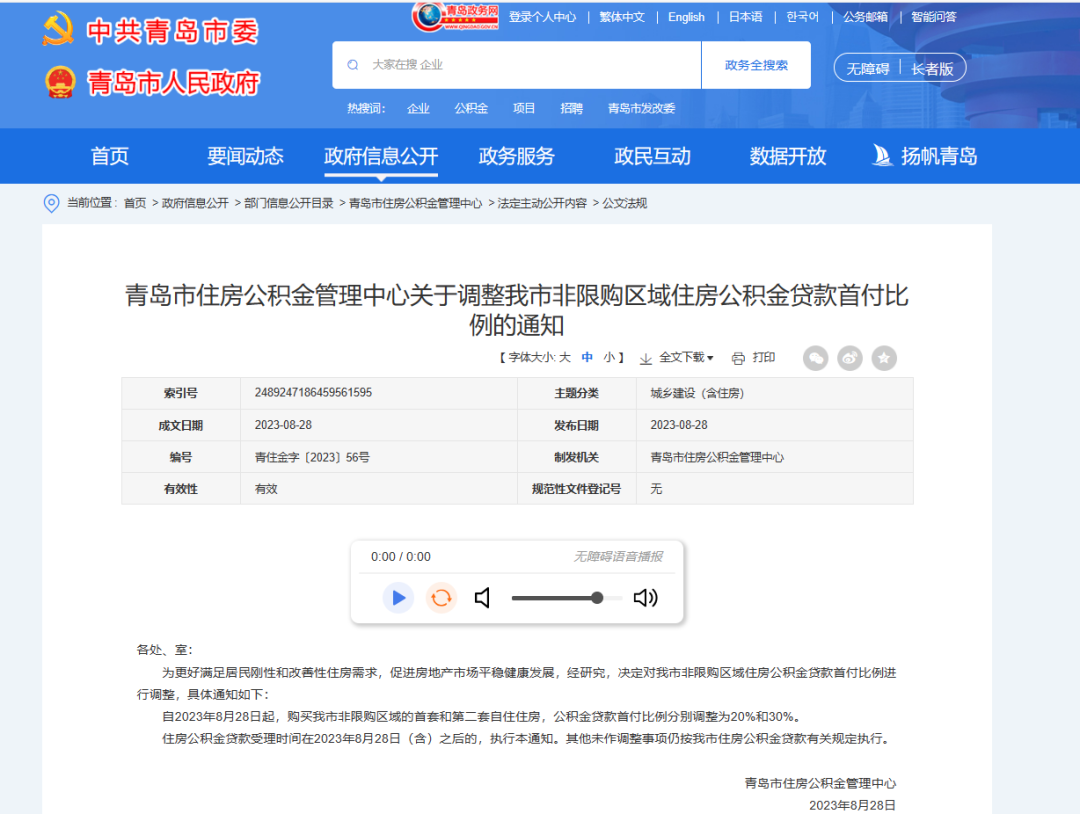Expand the 全文下载 download dropdown
This screenshot has width=1080, height=814.
[x=677, y=358]
